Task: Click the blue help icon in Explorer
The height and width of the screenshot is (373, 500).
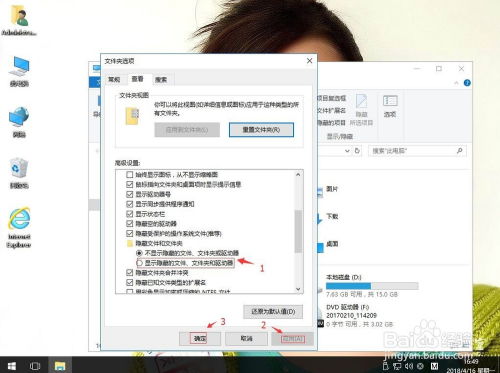Action: click(x=467, y=83)
